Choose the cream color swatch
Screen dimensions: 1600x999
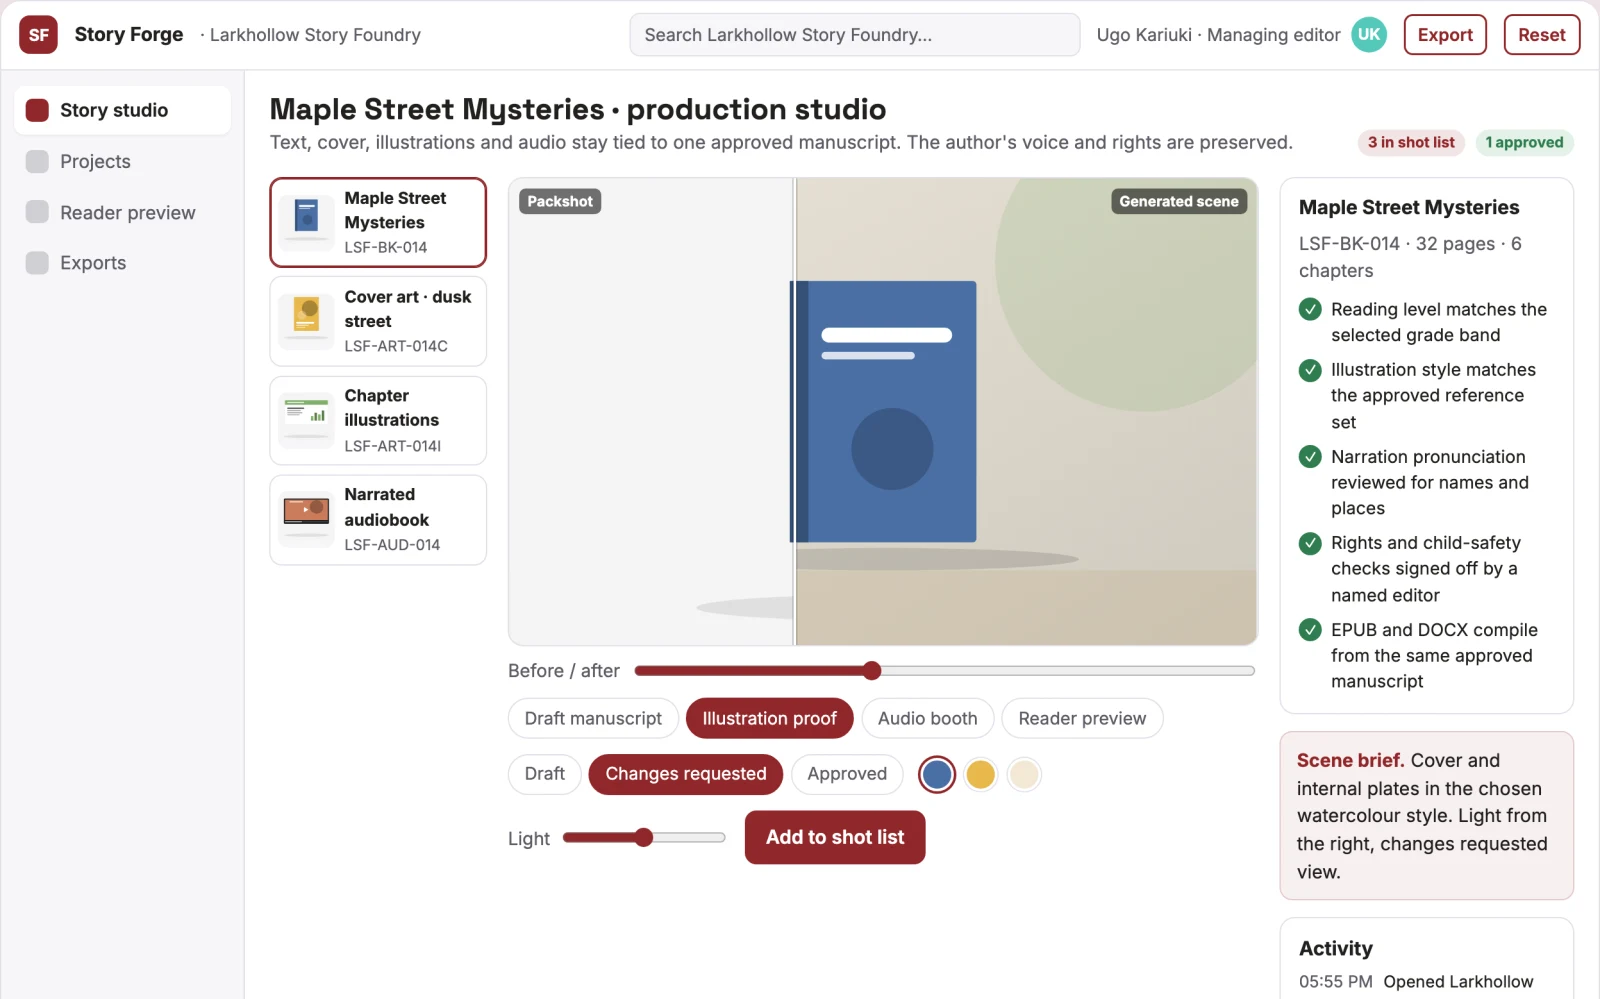coord(1024,774)
